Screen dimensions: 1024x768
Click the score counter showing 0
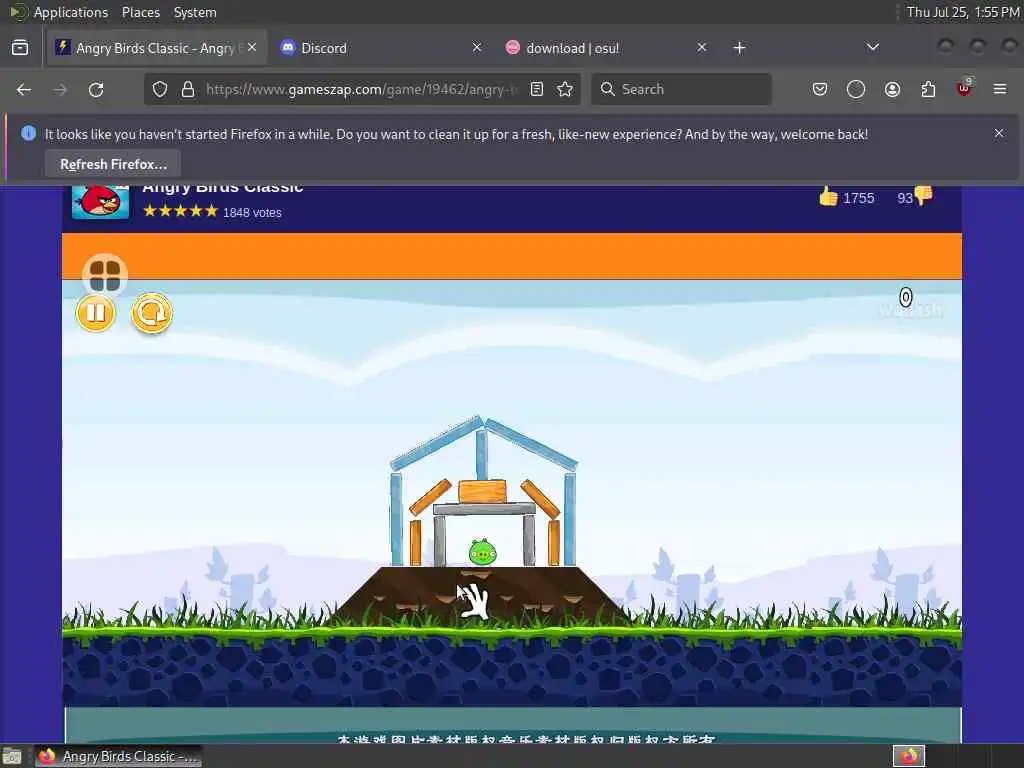pyautogui.click(x=905, y=298)
